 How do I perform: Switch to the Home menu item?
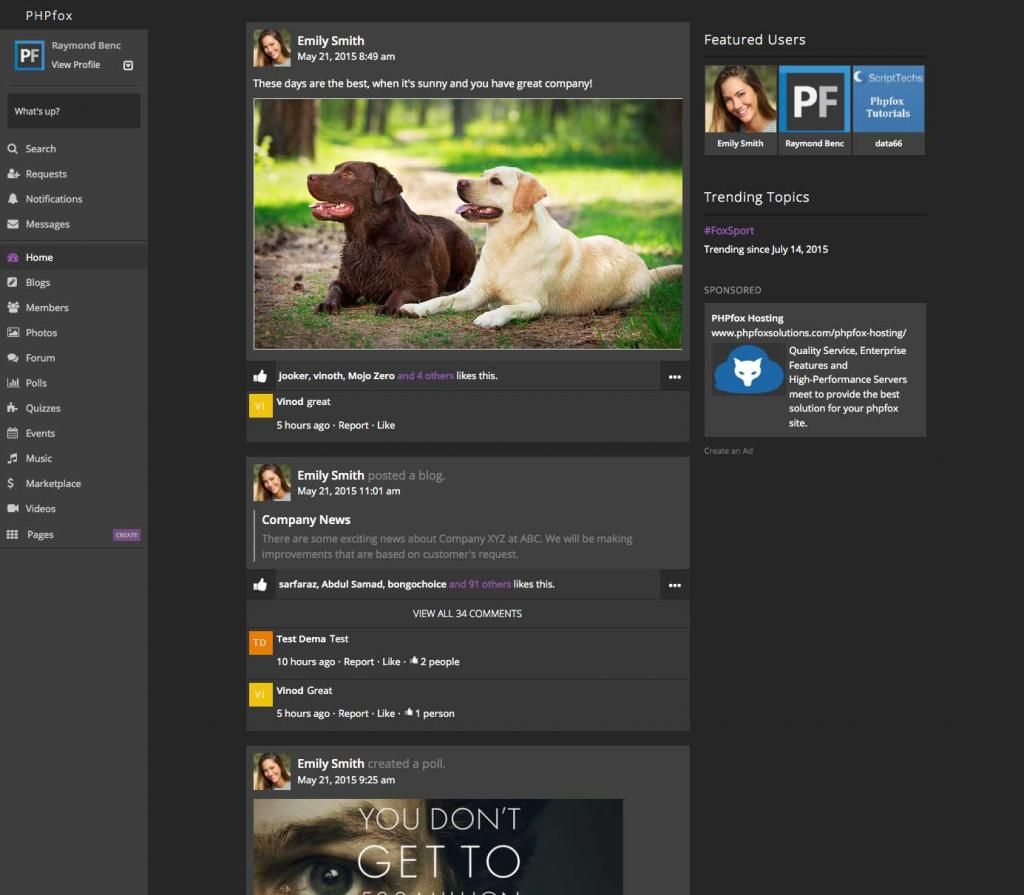click(x=37, y=257)
